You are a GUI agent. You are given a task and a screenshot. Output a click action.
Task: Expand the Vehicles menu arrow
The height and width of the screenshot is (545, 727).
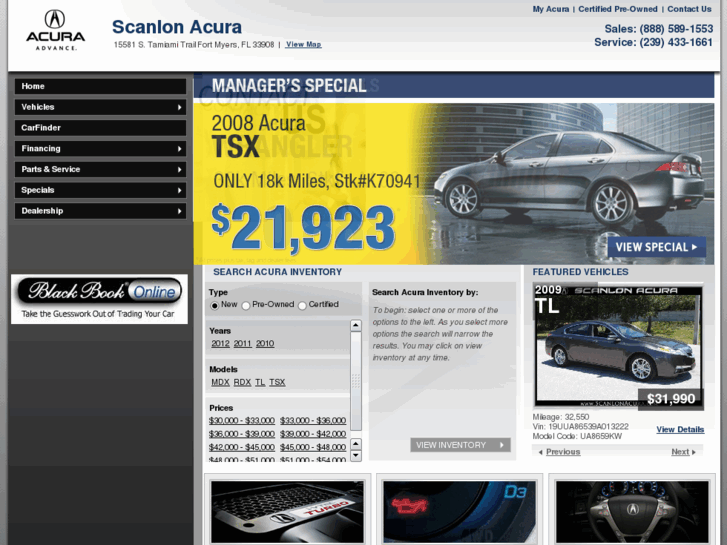[179, 107]
